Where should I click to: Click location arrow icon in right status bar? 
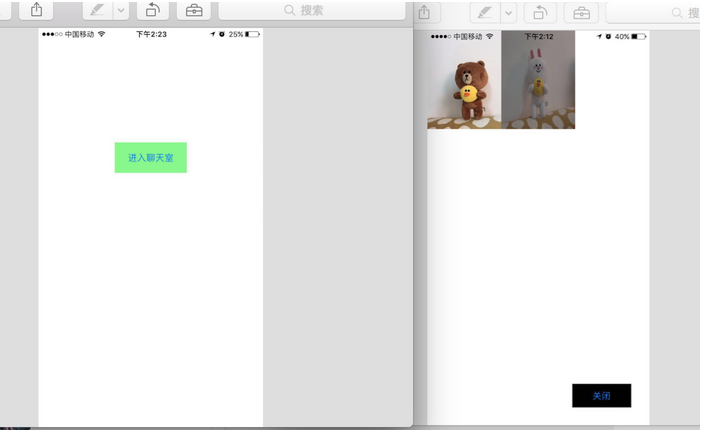pyautogui.click(x=599, y=36)
